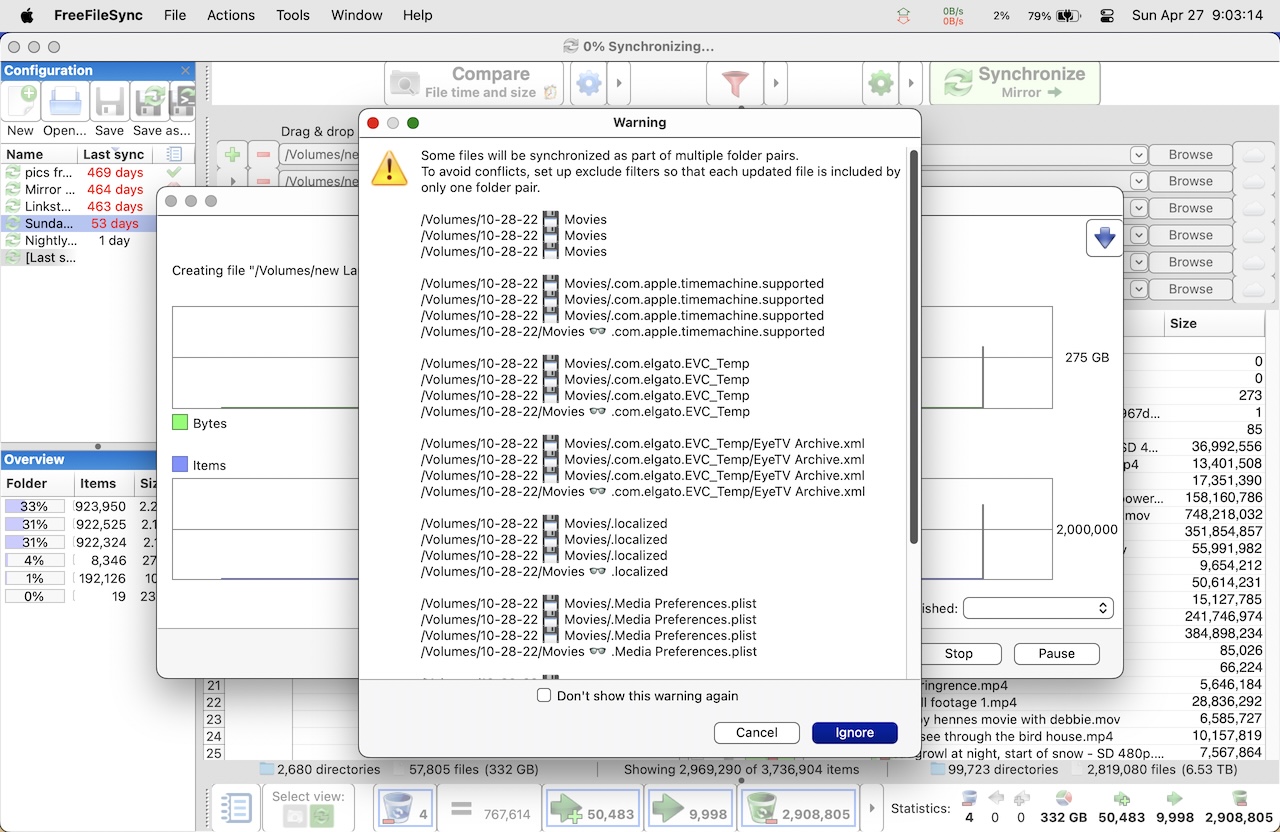The height and width of the screenshot is (832, 1280).
Task: Expand the arrow beside the sync settings gear
Action: 911,84
